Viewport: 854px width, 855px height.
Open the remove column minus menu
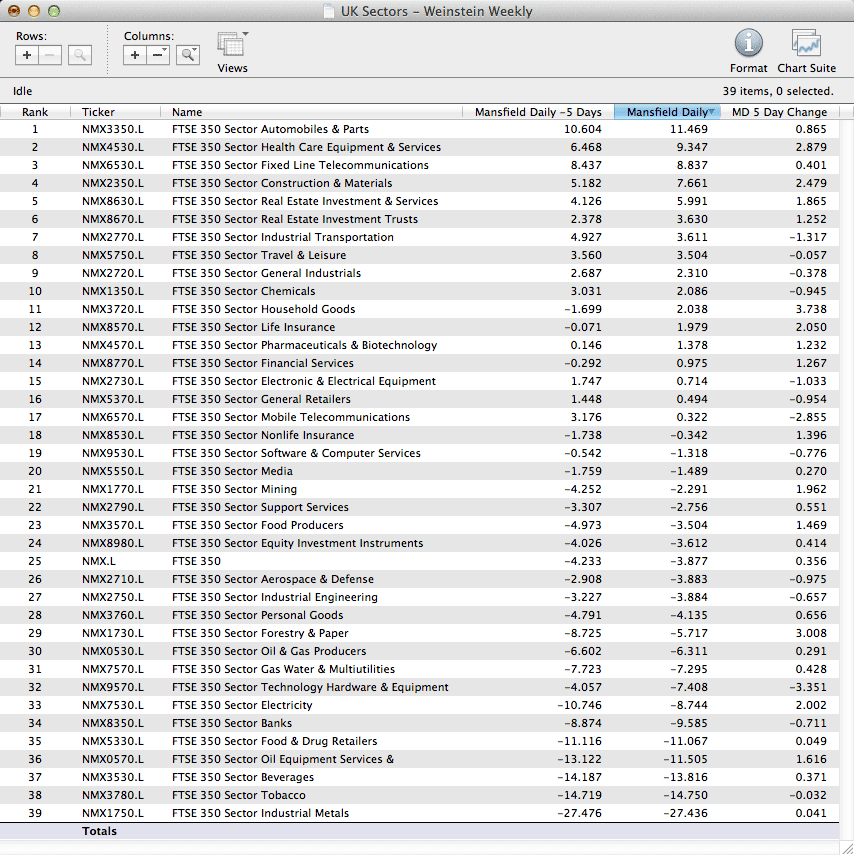pos(158,56)
